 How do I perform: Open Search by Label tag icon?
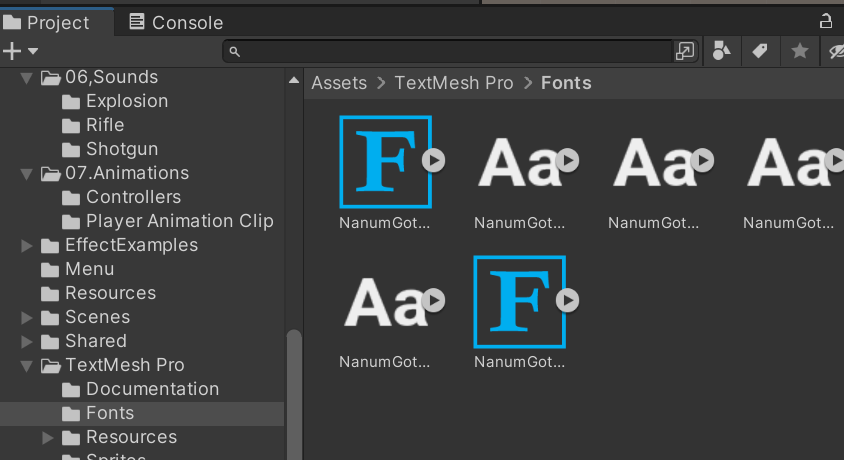click(x=759, y=51)
